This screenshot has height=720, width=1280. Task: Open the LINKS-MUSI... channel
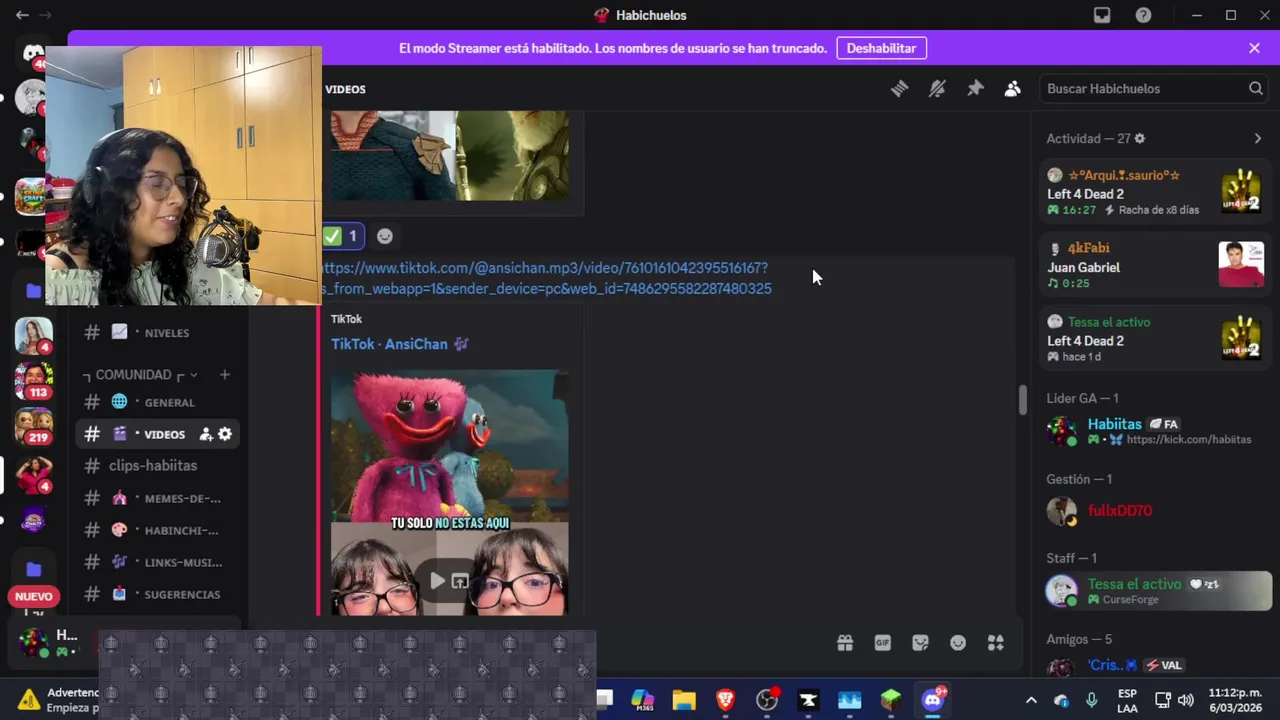[x=158, y=562]
